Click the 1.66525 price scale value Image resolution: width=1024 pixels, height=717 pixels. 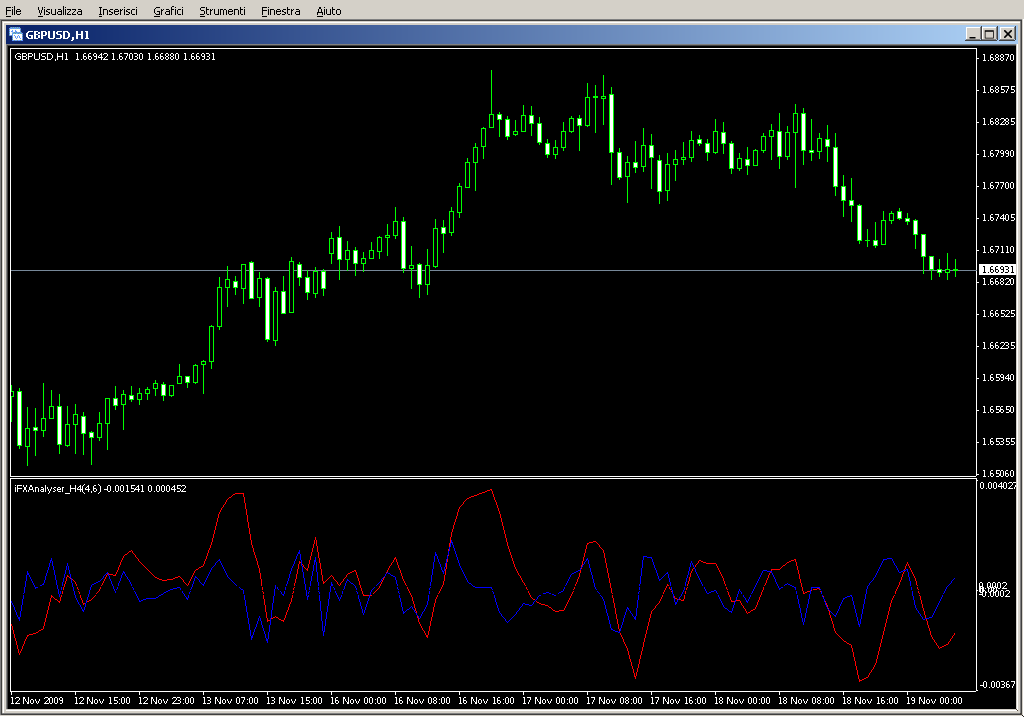tap(999, 313)
